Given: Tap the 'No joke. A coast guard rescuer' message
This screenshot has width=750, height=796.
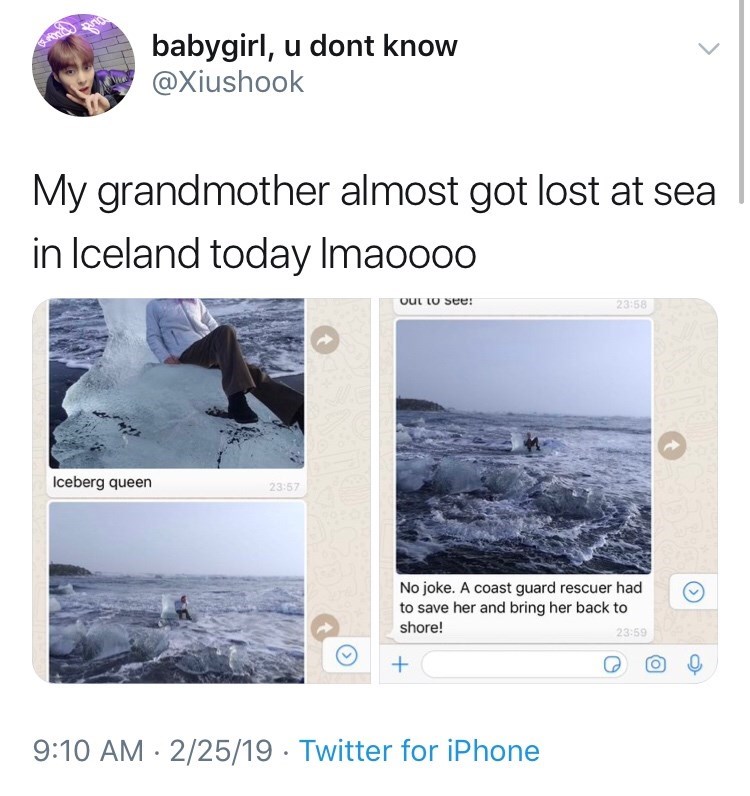Looking at the screenshot, I should click(522, 608).
